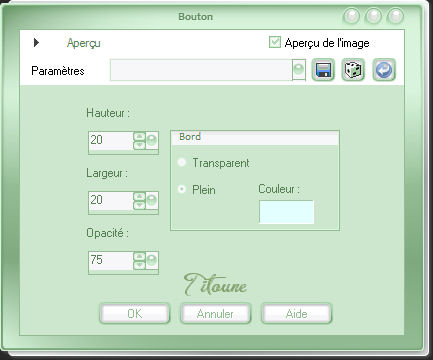
Task: Open help with the Aide button
Action: tap(296, 313)
